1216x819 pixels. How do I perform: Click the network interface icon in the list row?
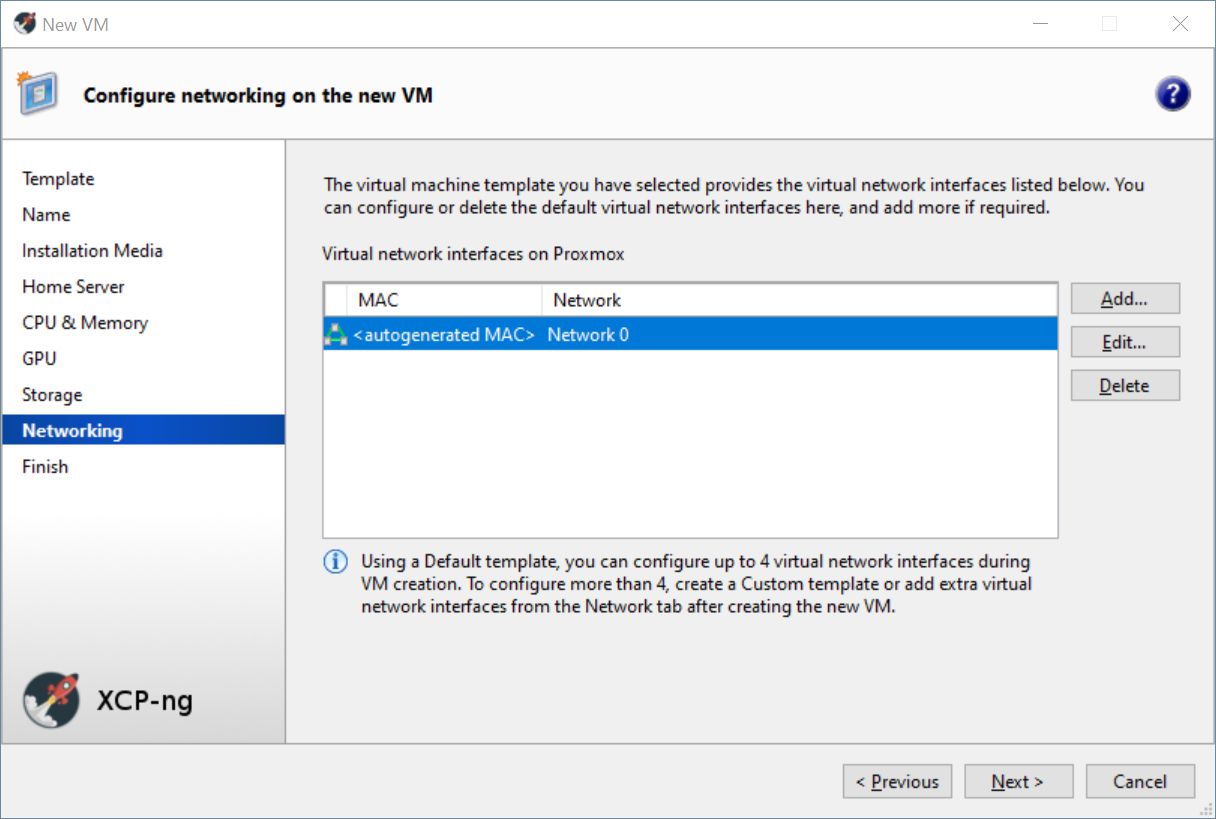(337, 335)
